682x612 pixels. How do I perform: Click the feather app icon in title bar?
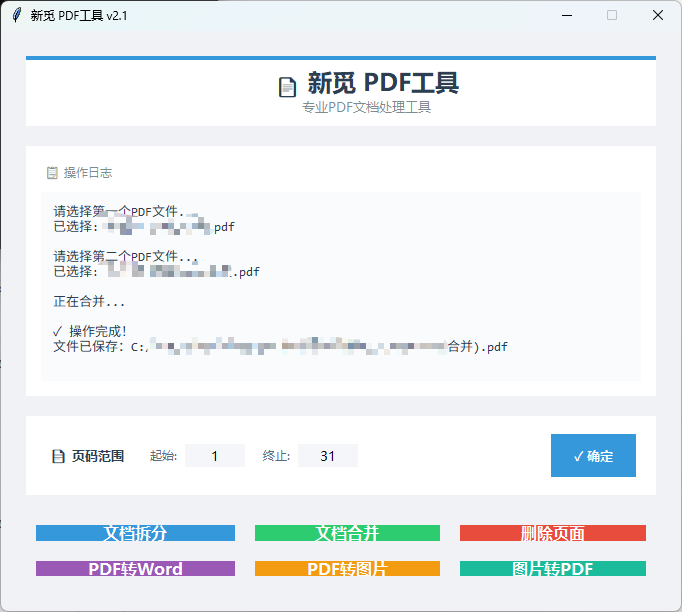pyautogui.click(x=17, y=15)
